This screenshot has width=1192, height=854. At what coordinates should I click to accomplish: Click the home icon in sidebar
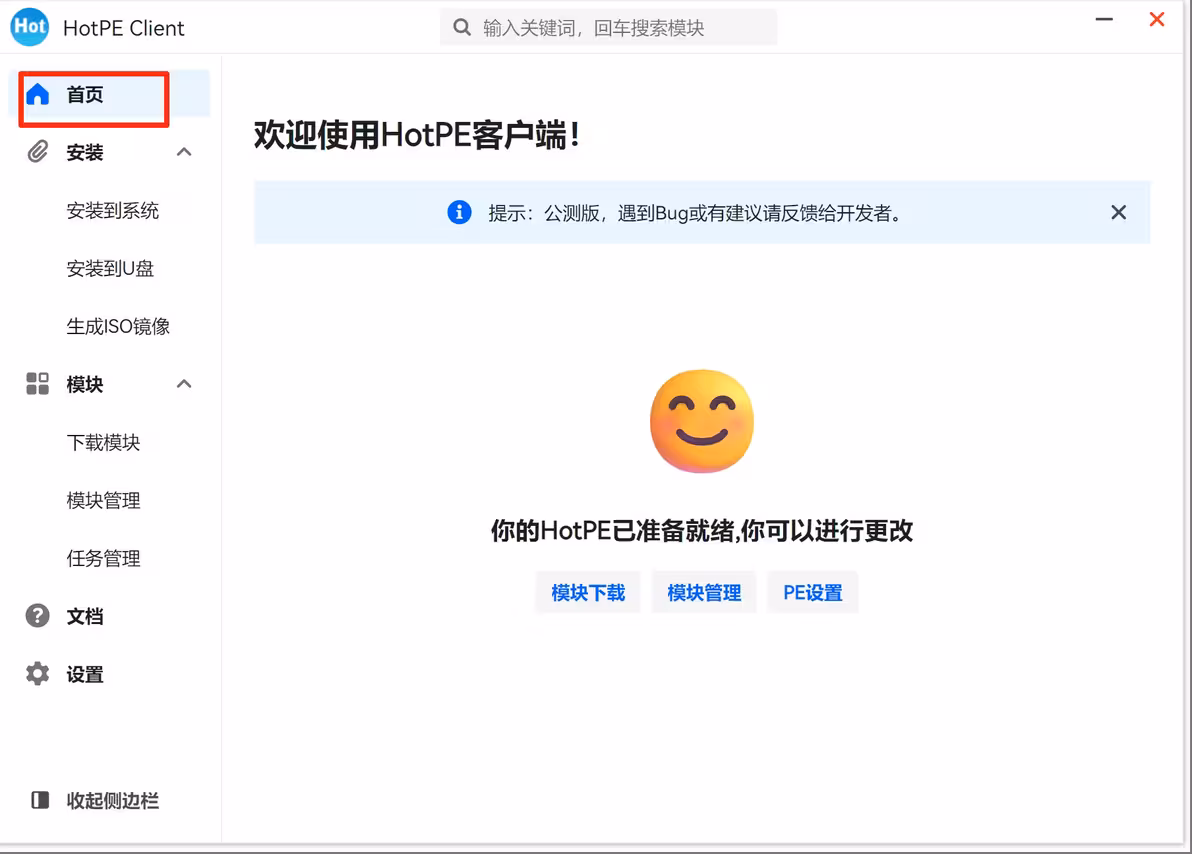click(x=37, y=94)
